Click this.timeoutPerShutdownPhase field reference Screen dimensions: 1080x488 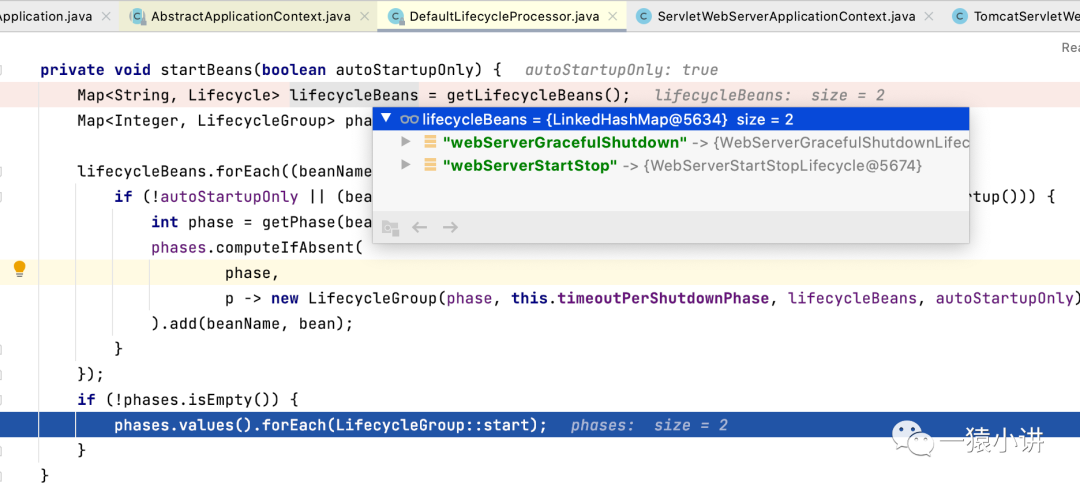click(640, 298)
